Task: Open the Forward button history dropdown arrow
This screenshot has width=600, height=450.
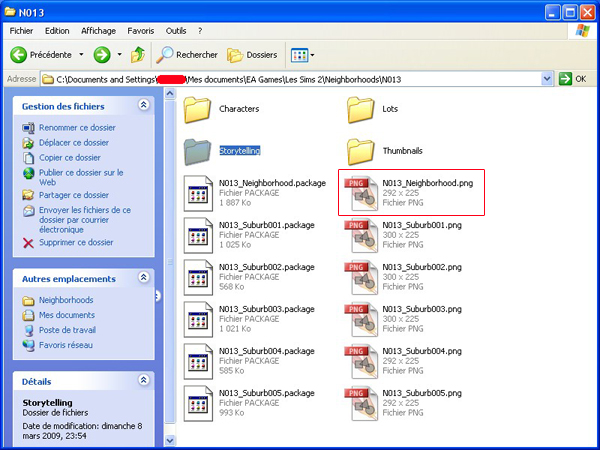Action: (119, 55)
